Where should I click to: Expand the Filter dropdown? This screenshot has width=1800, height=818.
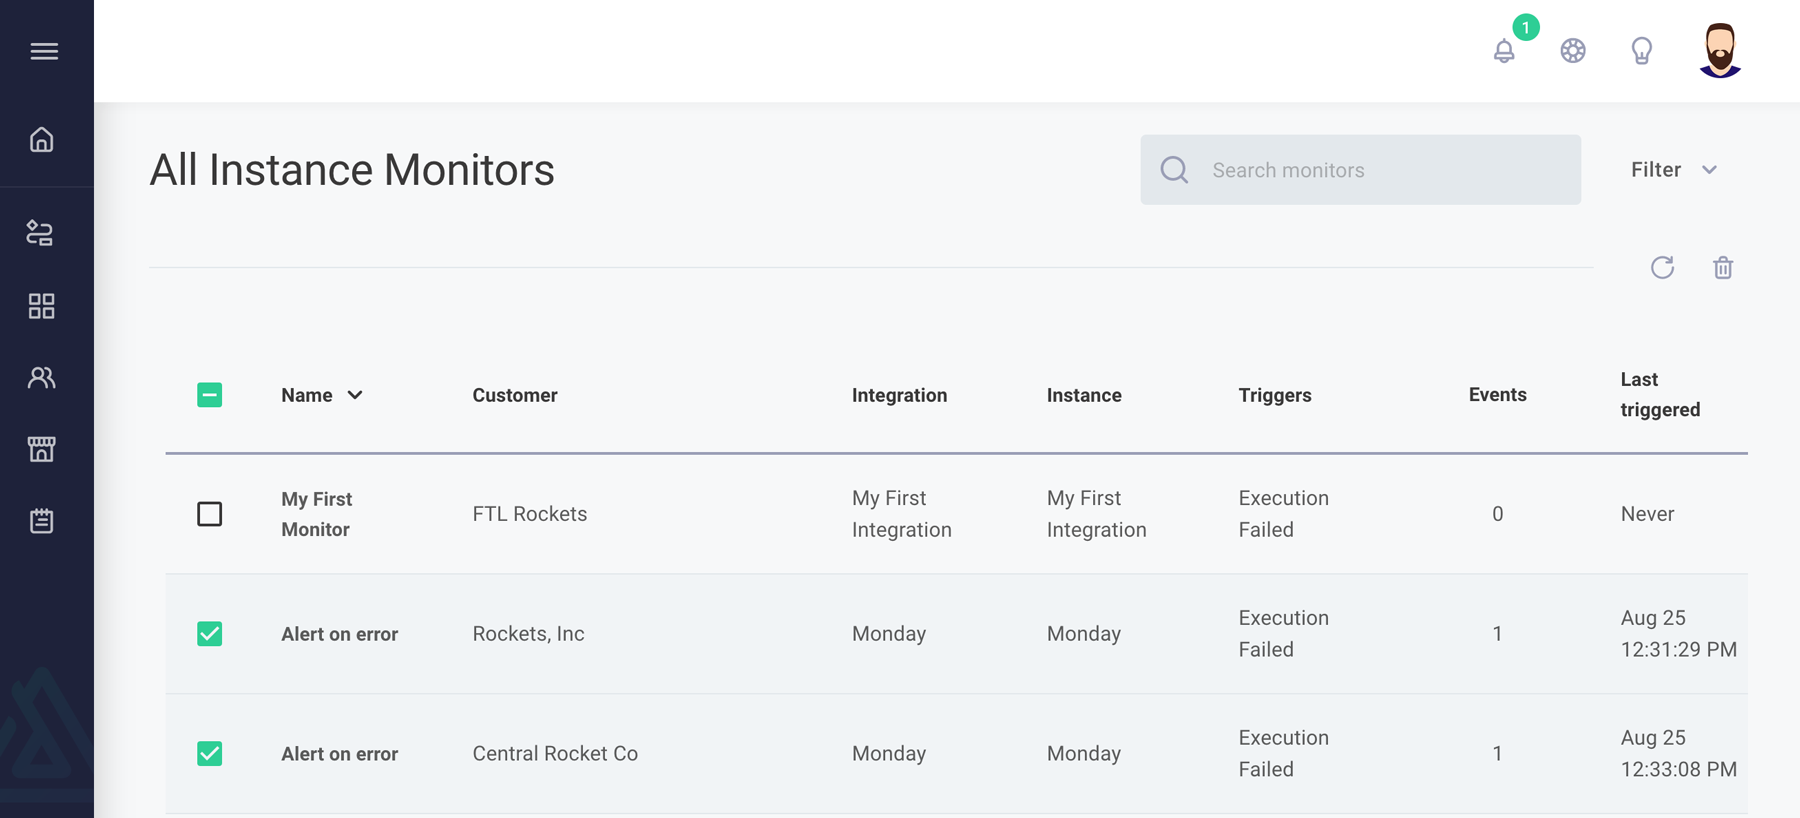click(1674, 170)
